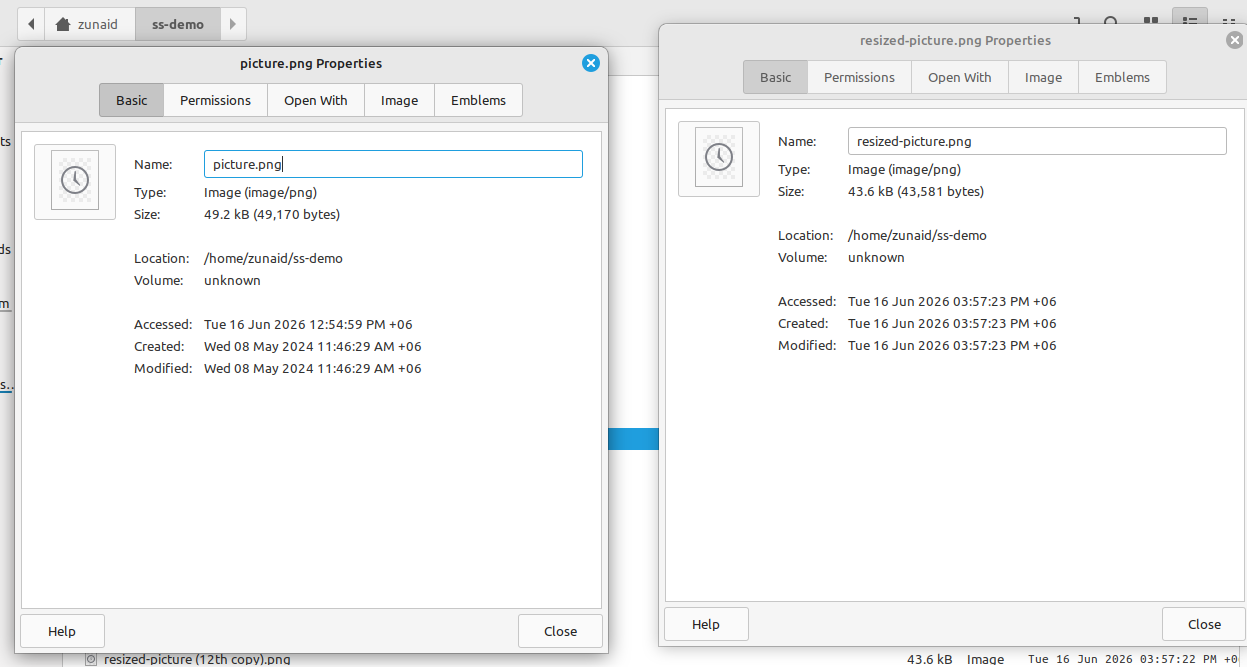
Task: Select the size text 43.6 kB (43,581 bytes)
Action: pos(916,191)
